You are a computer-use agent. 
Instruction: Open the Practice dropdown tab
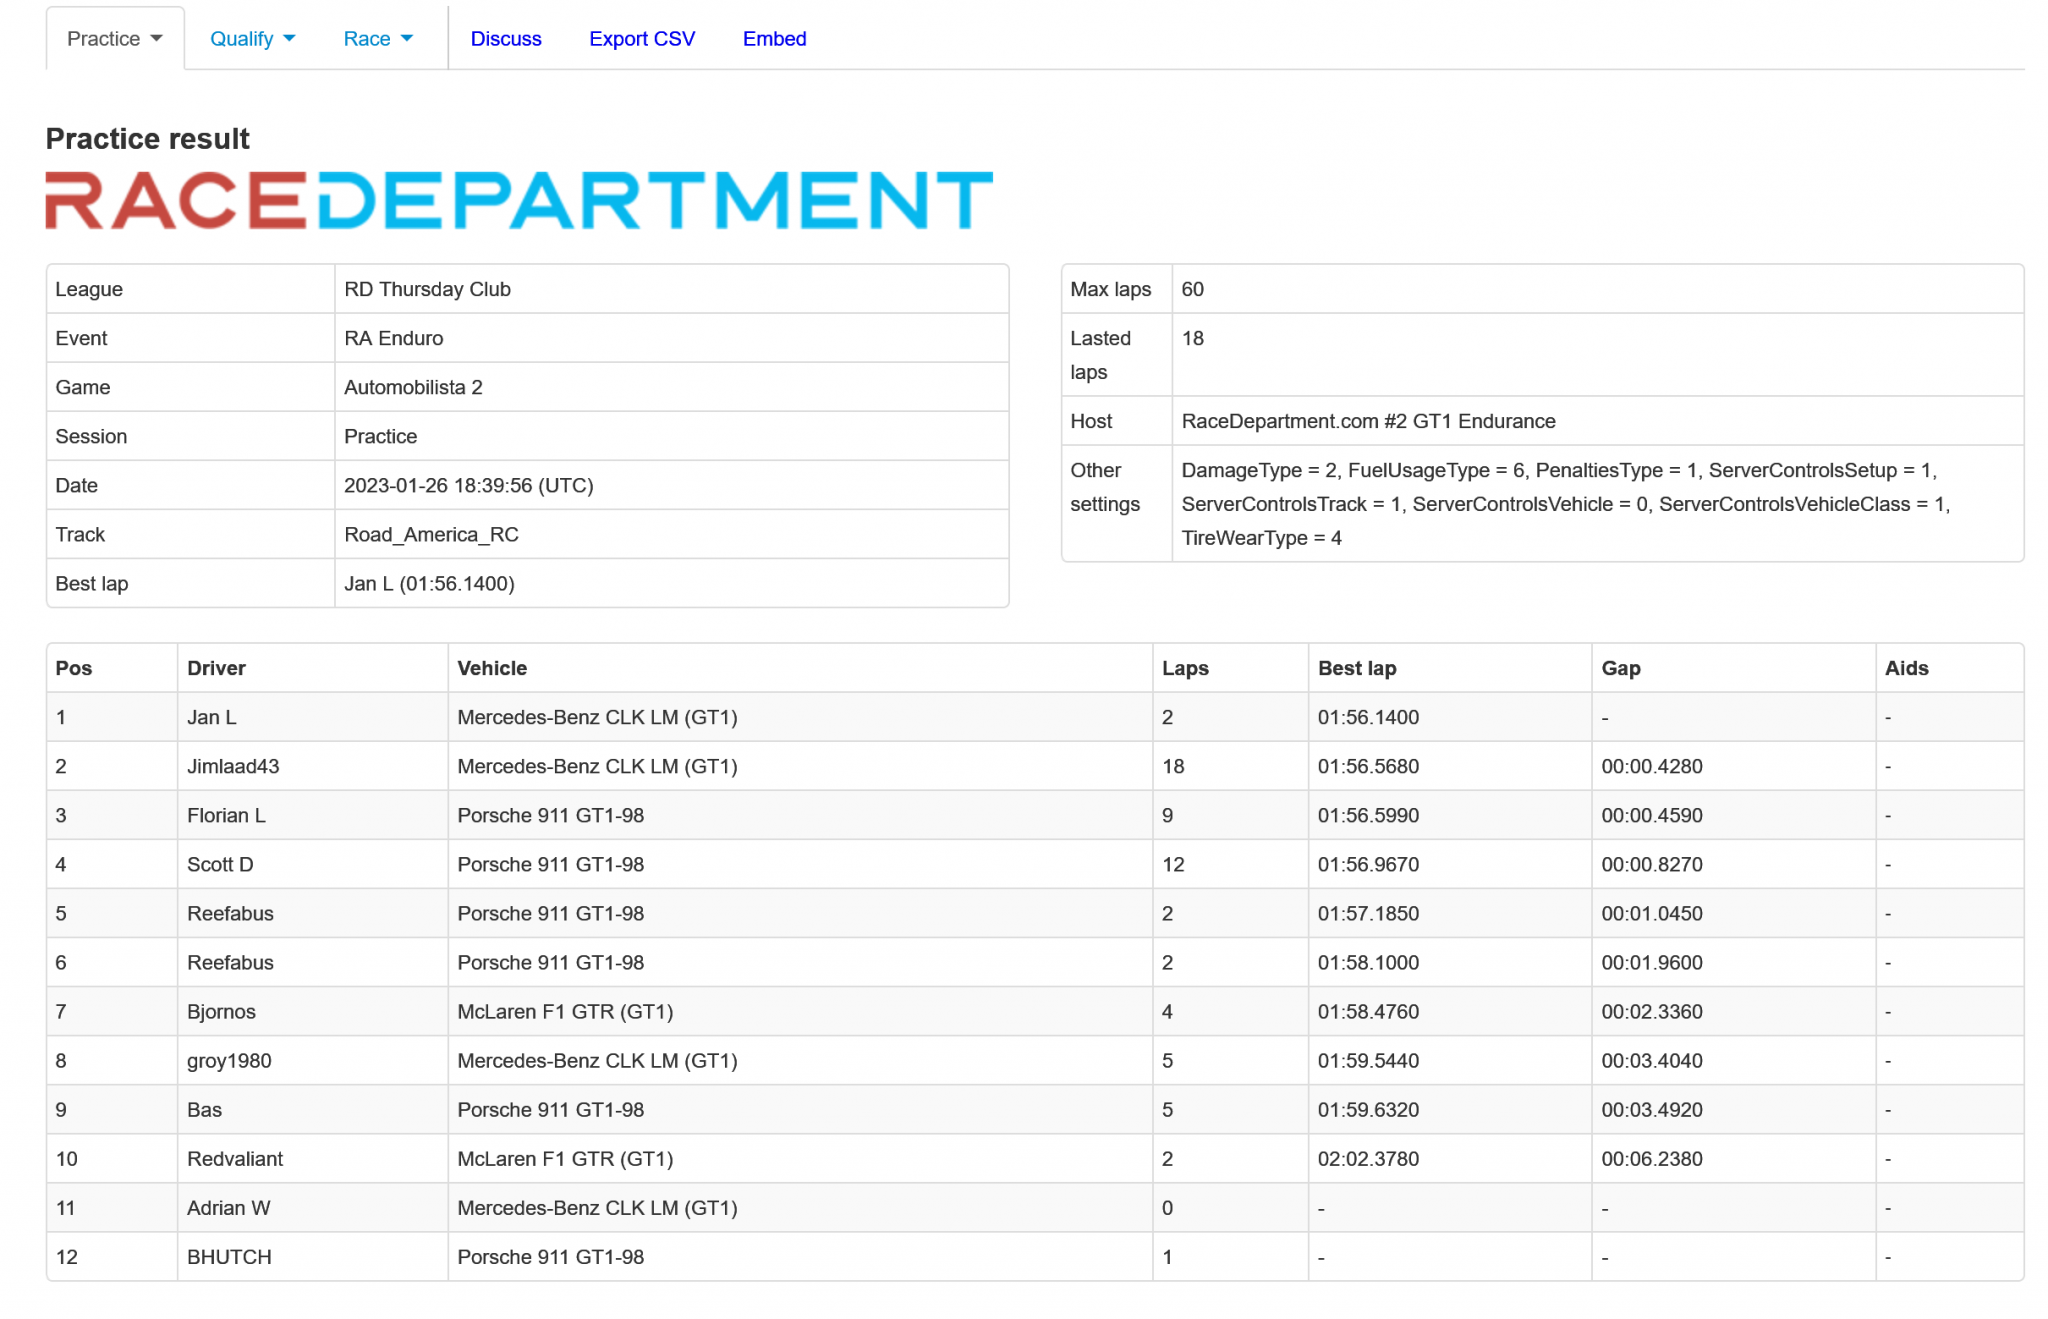coord(115,38)
